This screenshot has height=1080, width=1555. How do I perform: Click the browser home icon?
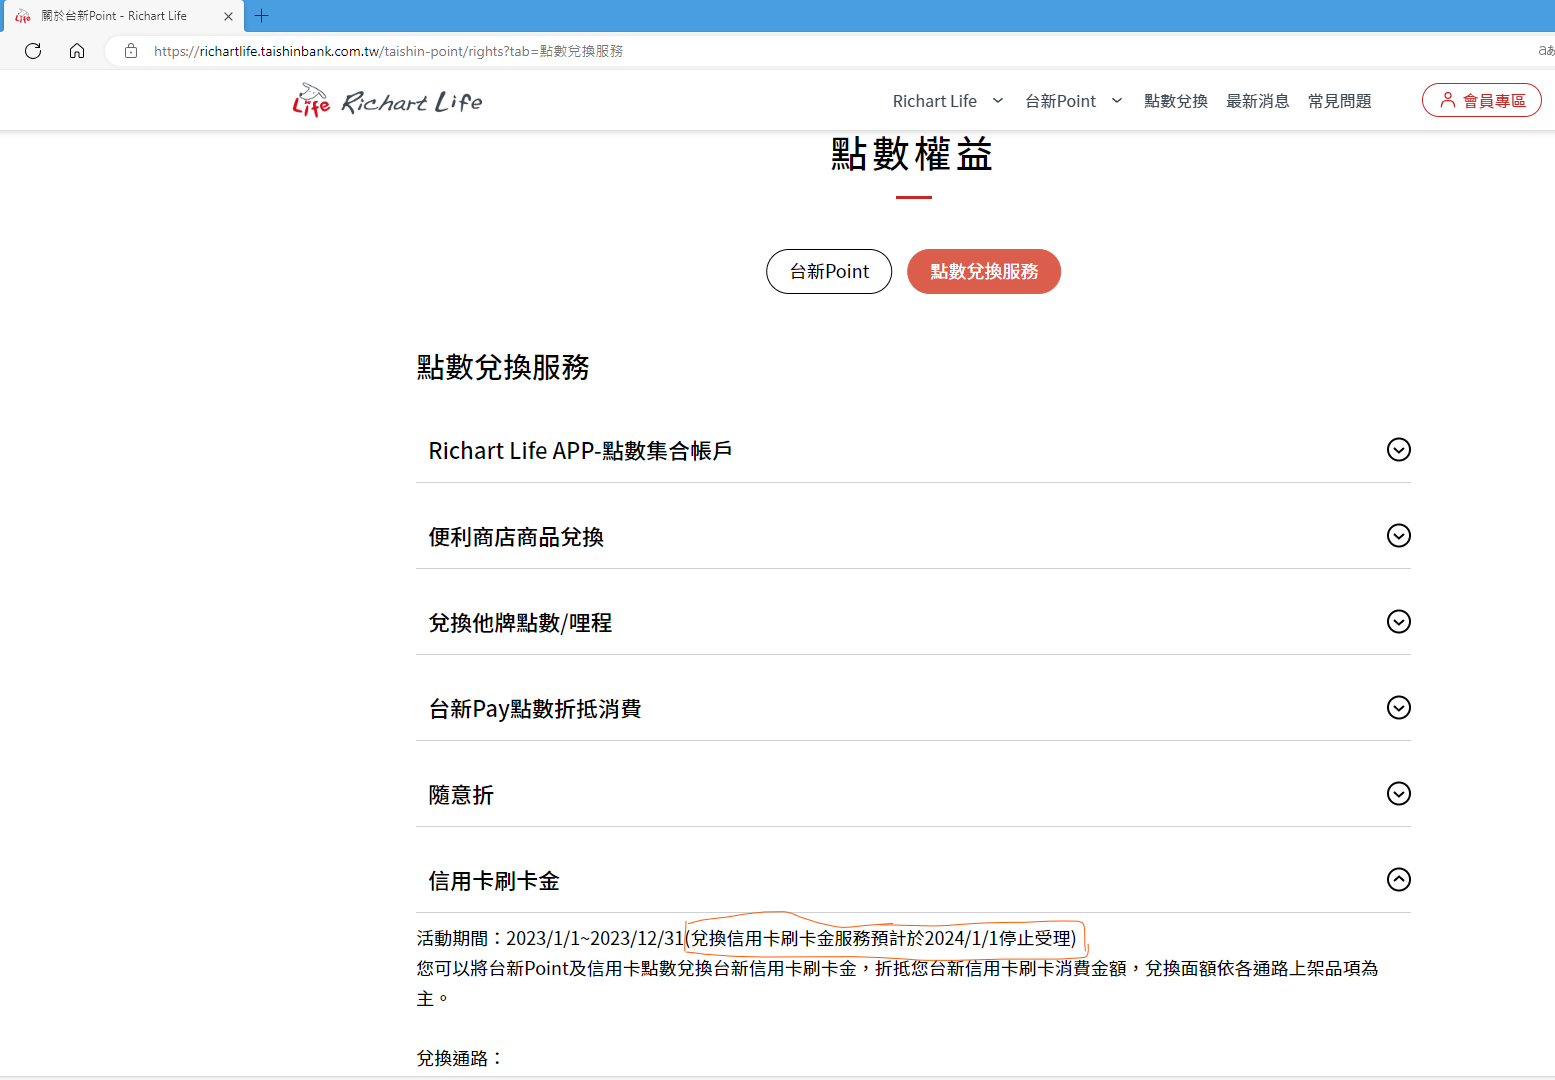[x=77, y=51]
